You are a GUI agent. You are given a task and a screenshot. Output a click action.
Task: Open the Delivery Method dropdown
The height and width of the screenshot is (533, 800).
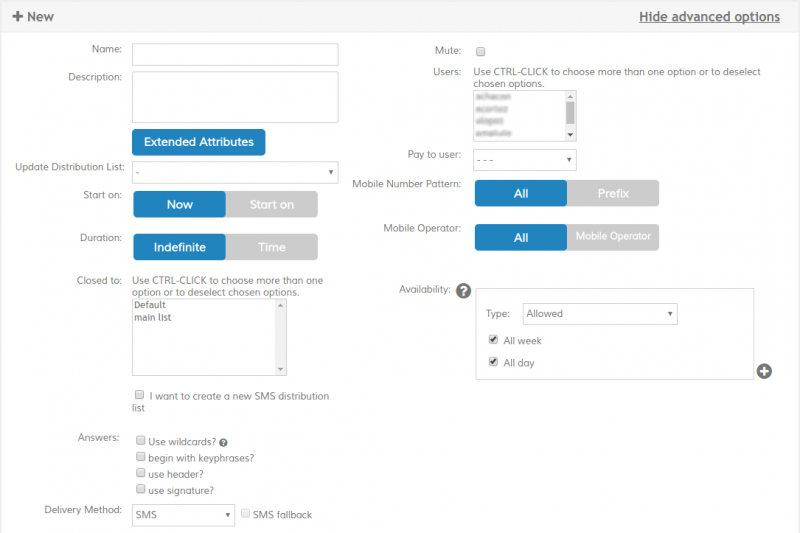coord(183,515)
